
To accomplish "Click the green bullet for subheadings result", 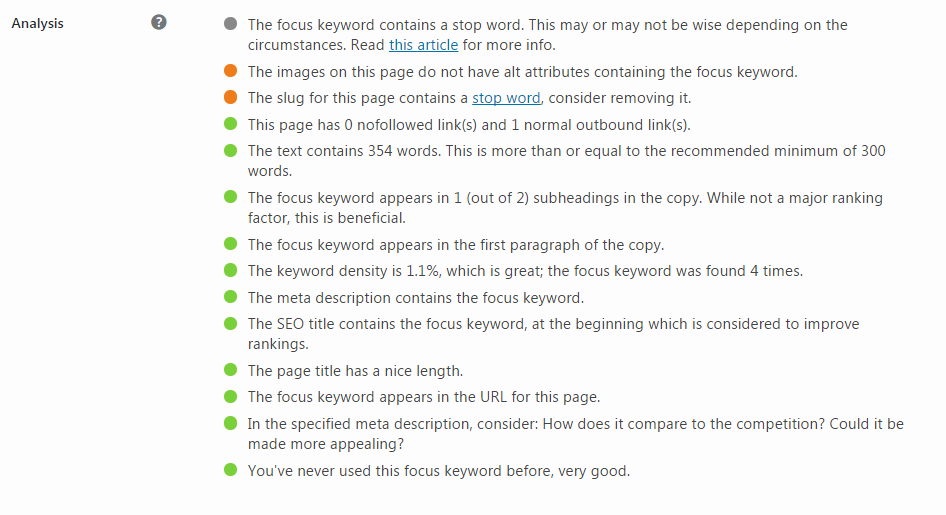I will pyautogui.click(x=230, y=197).
